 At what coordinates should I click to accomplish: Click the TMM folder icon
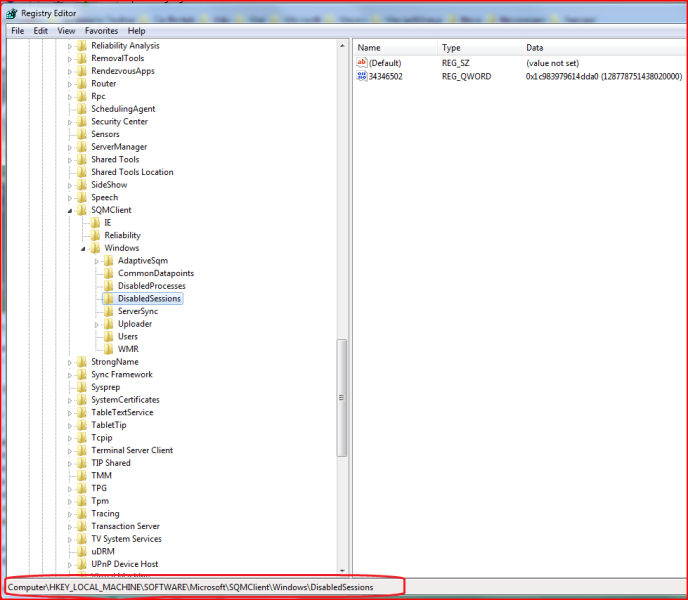[x=82, y=476]
